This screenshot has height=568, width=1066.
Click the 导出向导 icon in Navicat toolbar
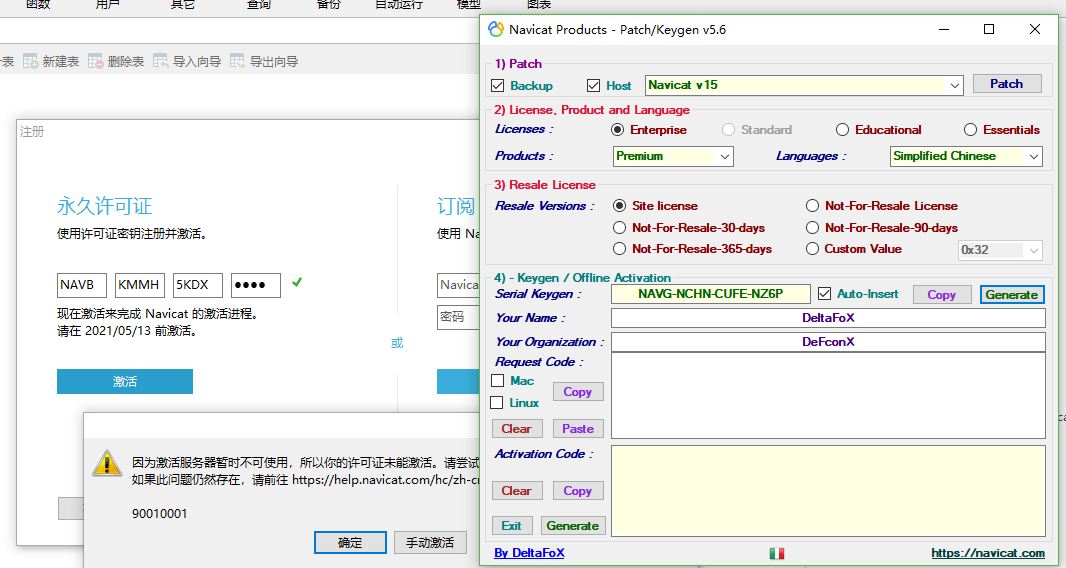click(237, 61)
